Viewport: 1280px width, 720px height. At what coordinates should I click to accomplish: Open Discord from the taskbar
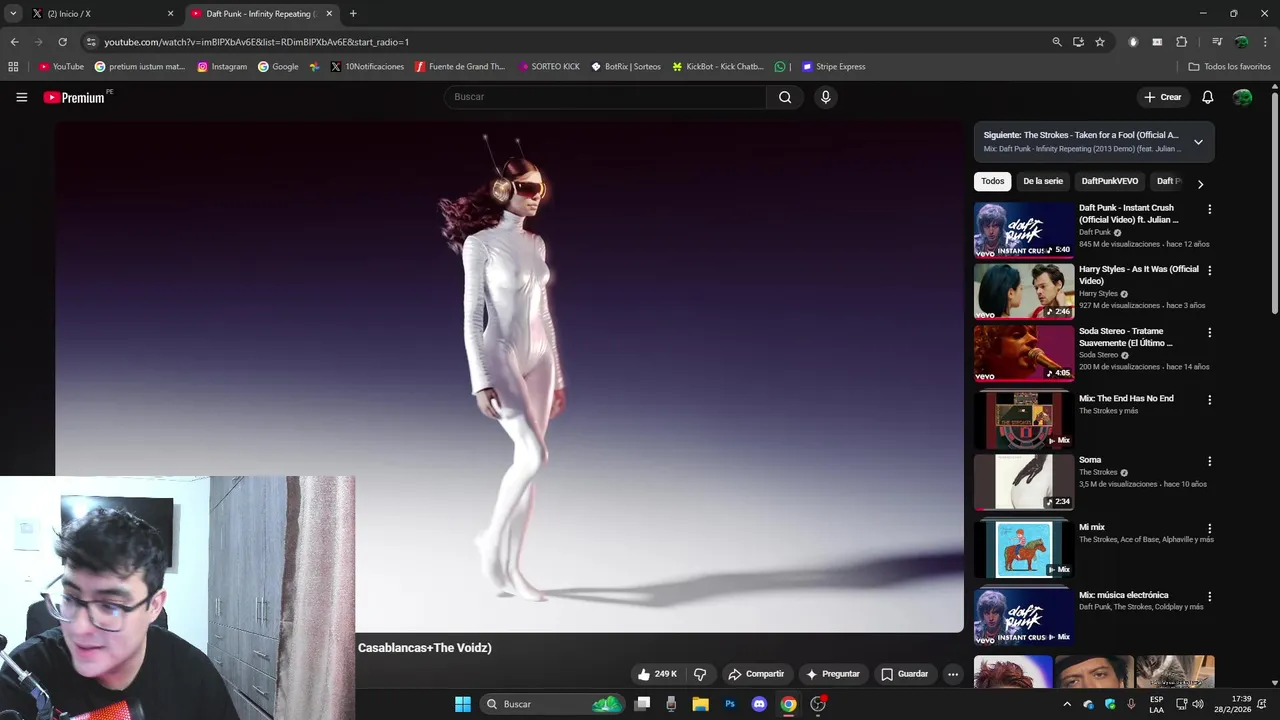click(x=759, y=704)
